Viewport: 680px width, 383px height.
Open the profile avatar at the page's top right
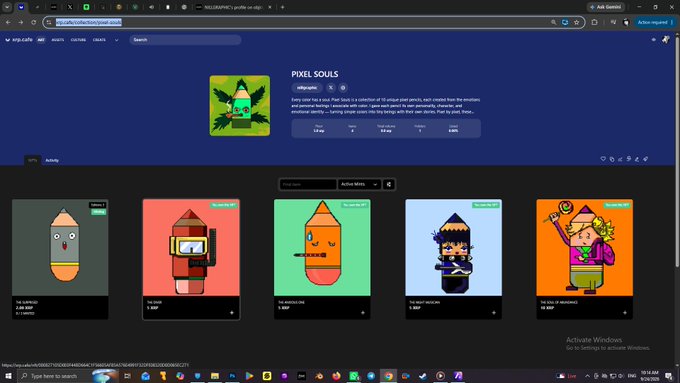(666, 39)
